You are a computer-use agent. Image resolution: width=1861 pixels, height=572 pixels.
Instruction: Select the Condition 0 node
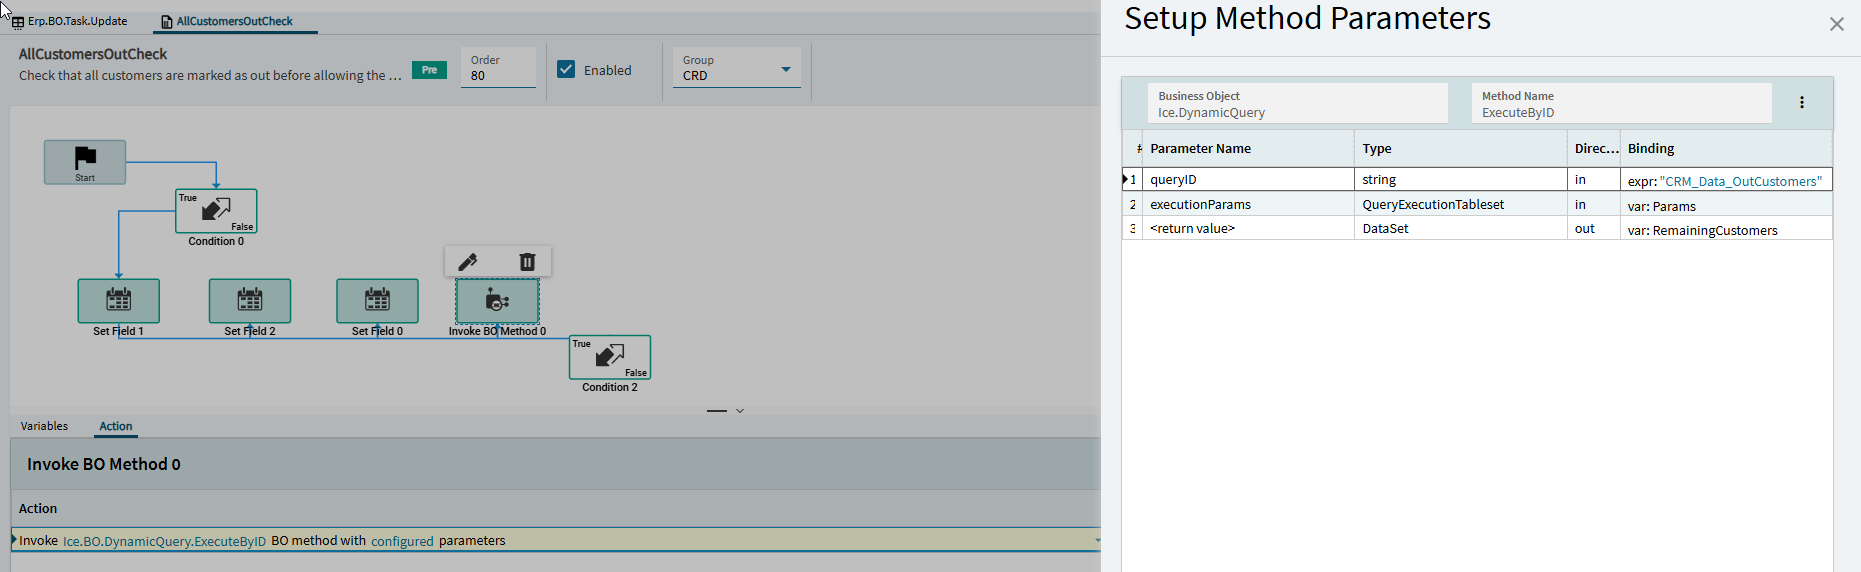tap(216, 211)
